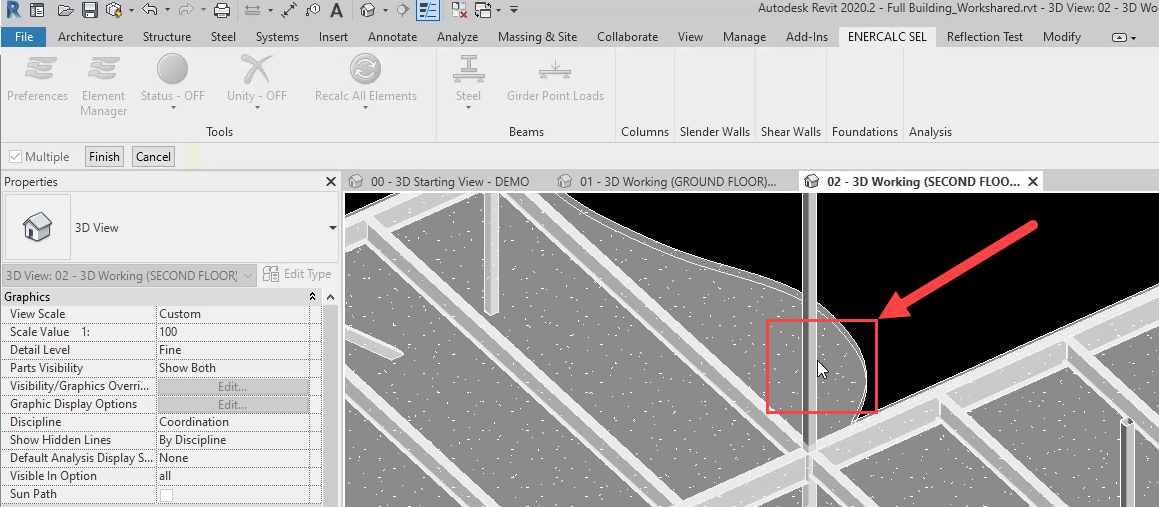Click the Scale Value field showing 100
This screenshot has height=507, width=1159.
pyautogui.click(x=233, y=332)
